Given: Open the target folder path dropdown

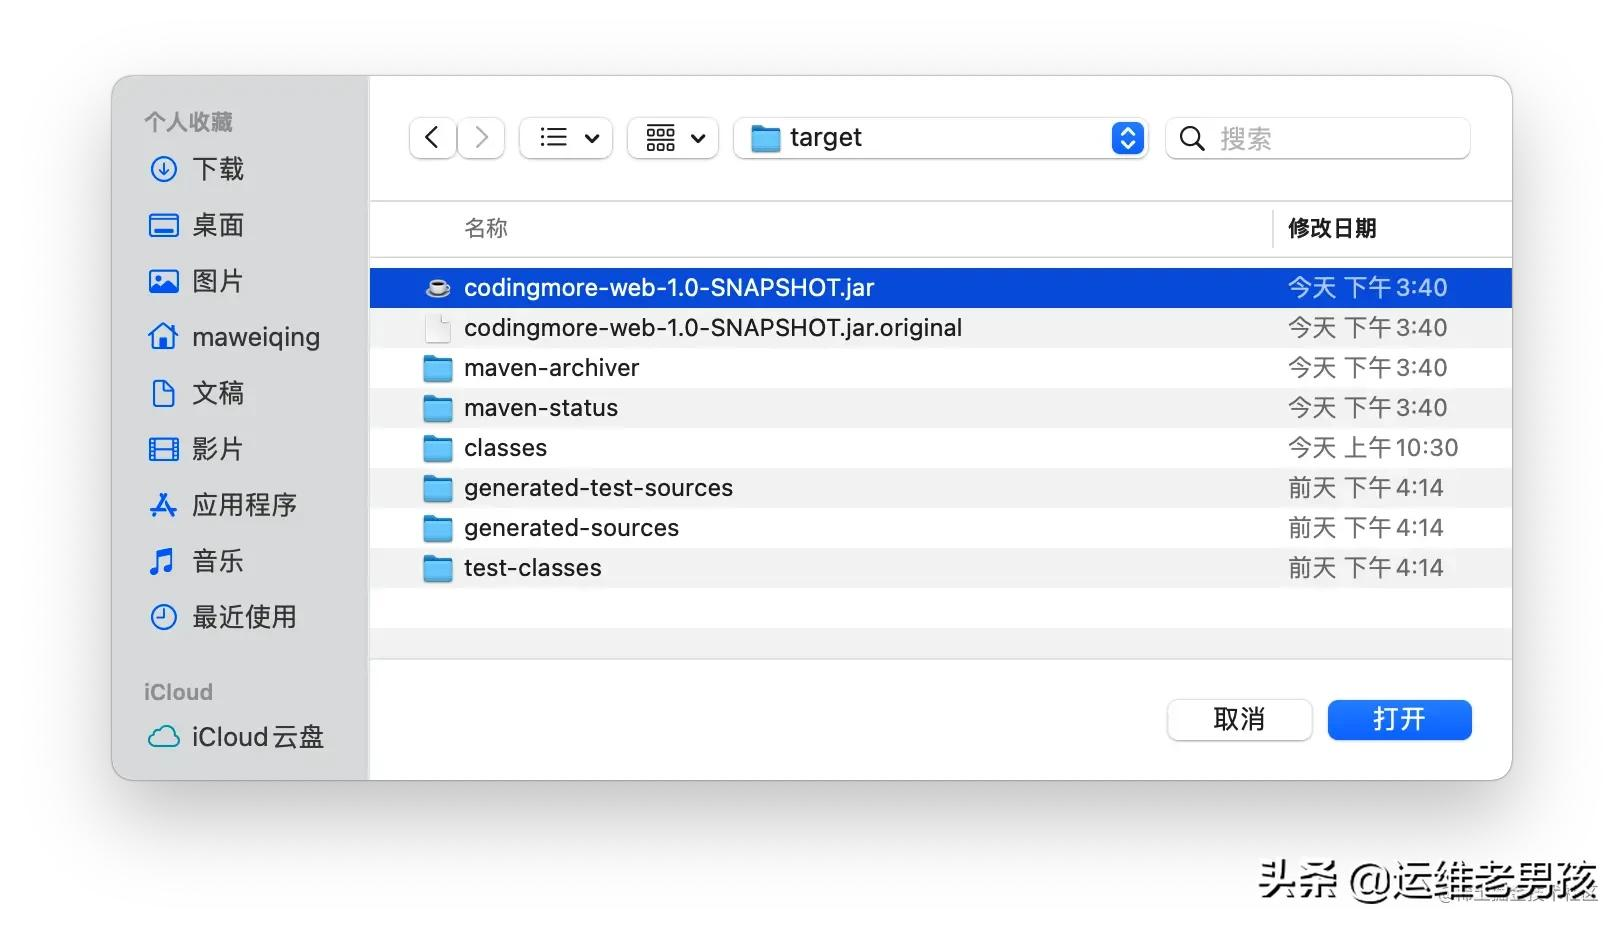Looking at the screenshot, I should (1127, 138).
